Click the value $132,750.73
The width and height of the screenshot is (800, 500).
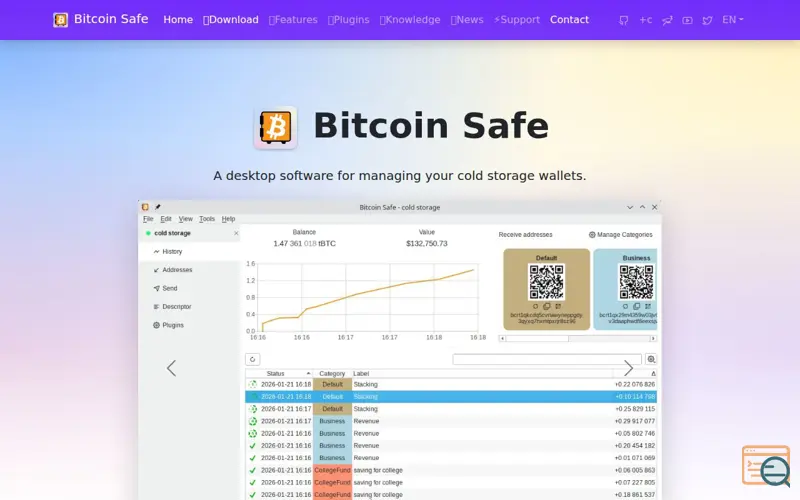pyautogui.click(x=427, y=244)
